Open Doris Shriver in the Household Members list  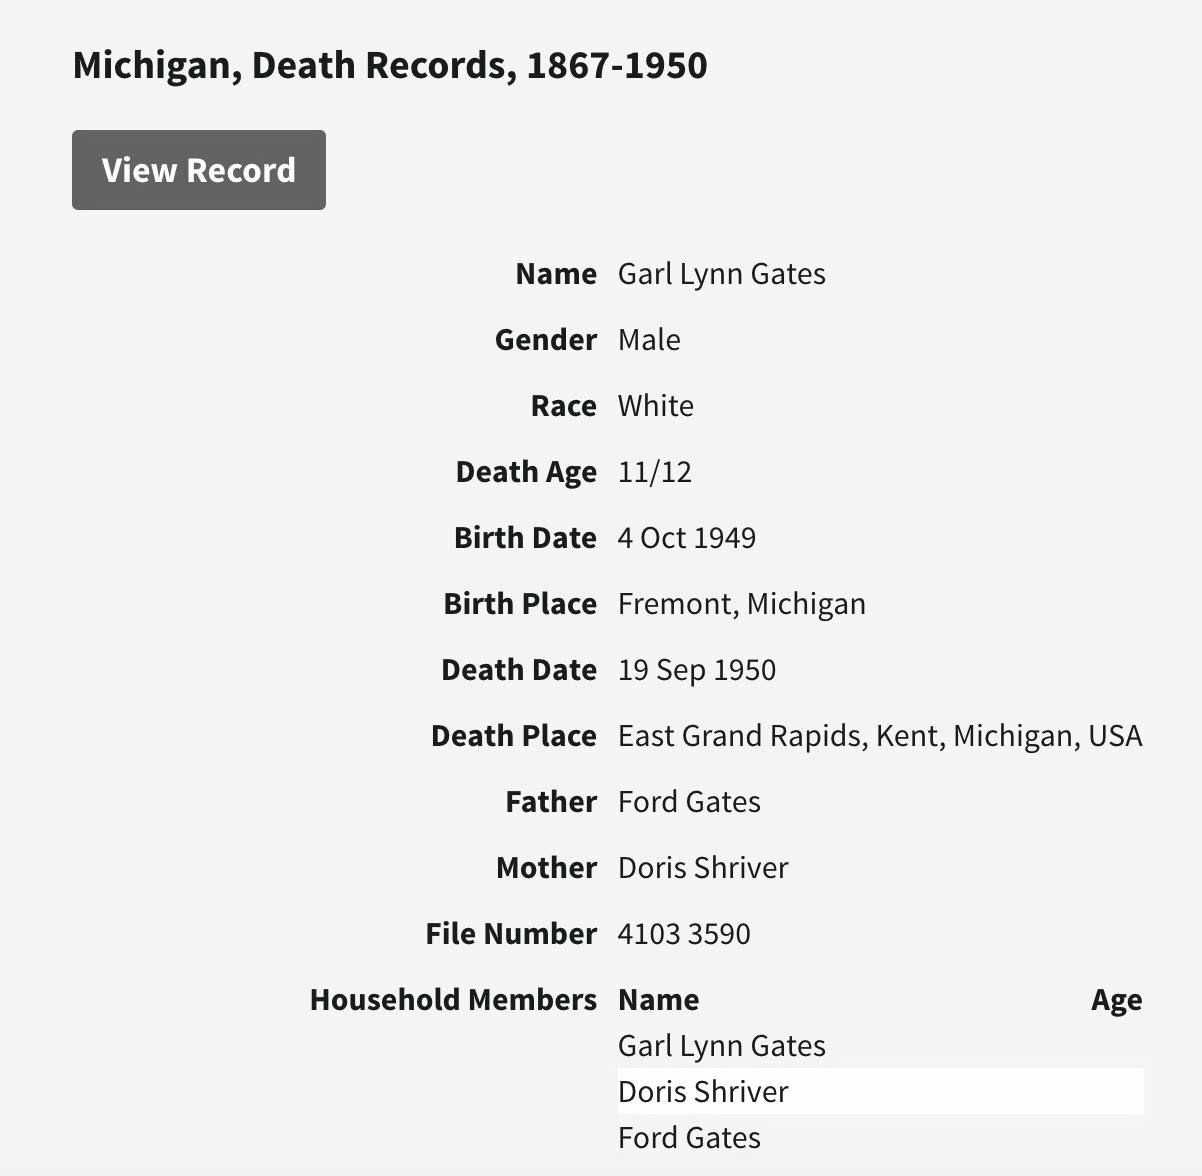pos(703,1091)
